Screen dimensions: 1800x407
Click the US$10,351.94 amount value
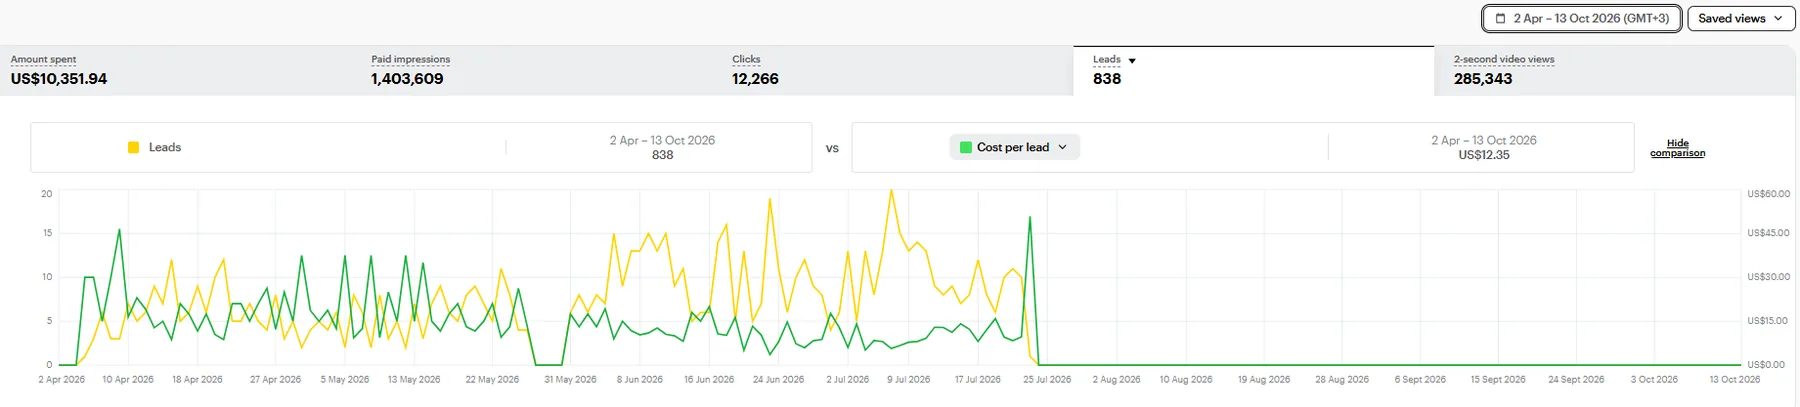[59, 79]
